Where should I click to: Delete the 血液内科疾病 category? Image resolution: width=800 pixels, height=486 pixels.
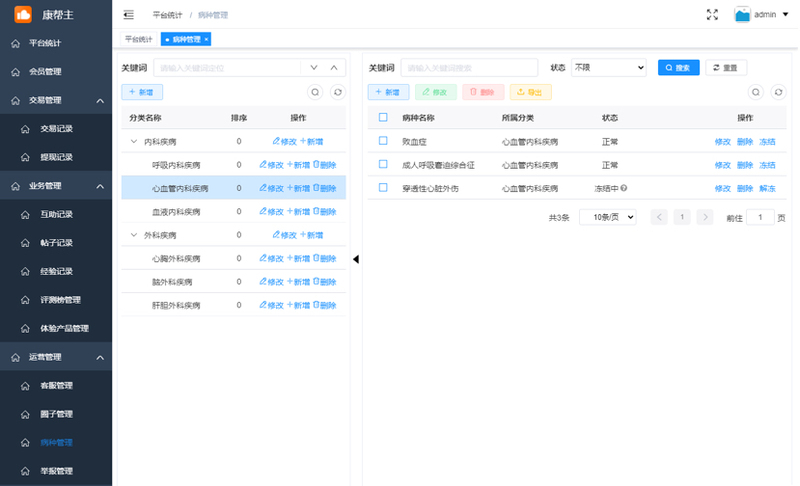[x=324, y=212]
